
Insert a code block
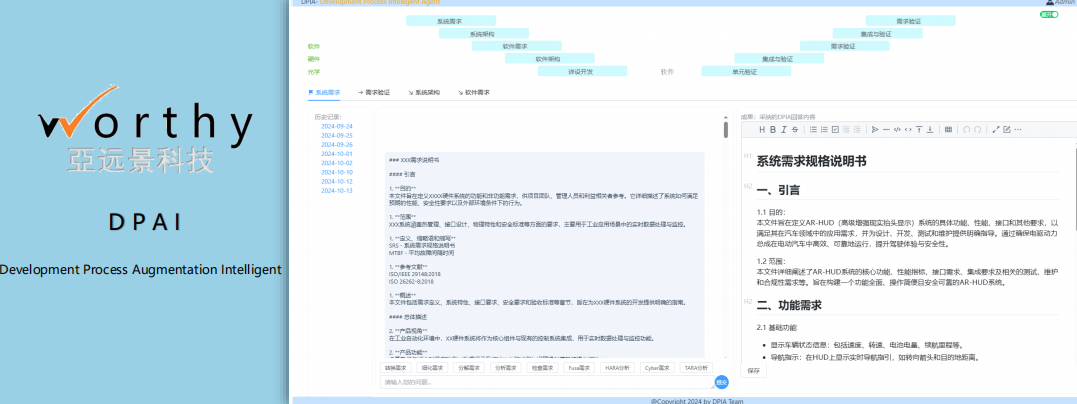[897, 129]
